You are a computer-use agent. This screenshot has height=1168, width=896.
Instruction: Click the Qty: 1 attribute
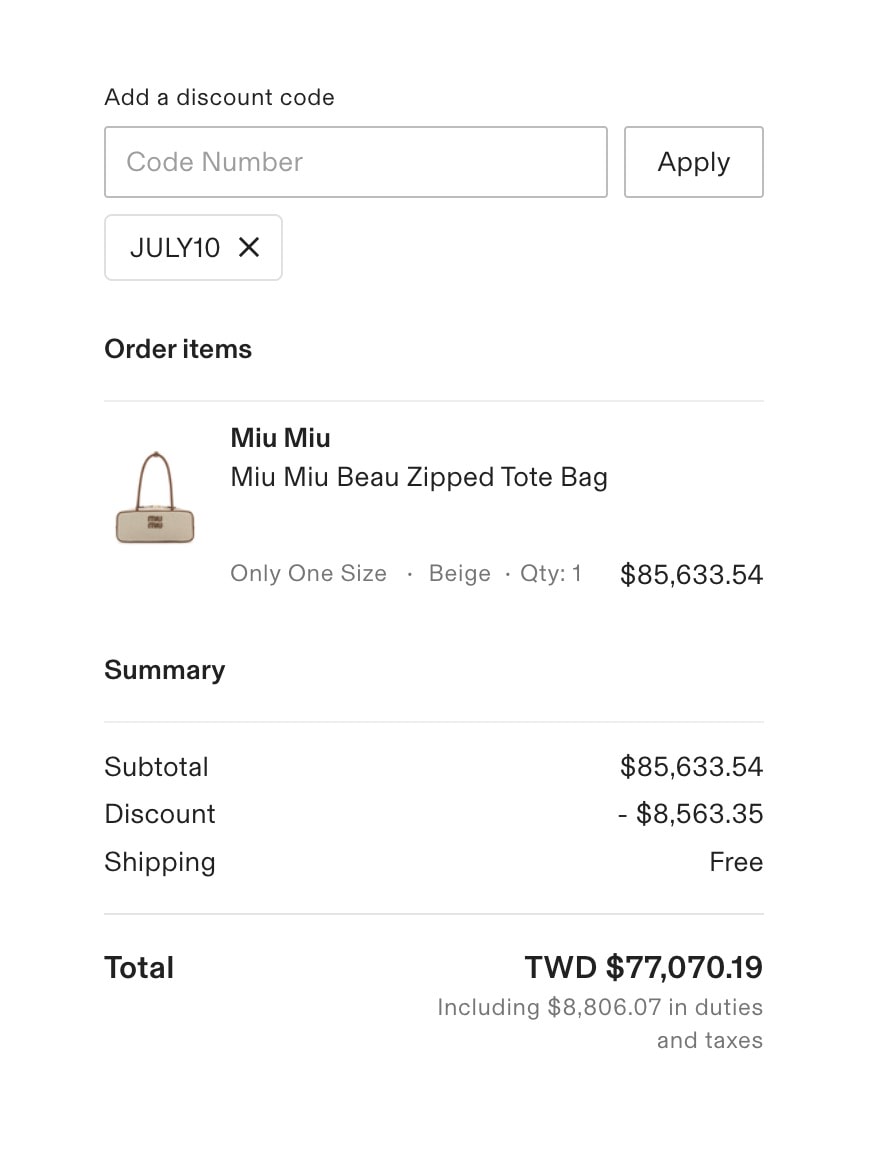pyautogui.click(x=550, y=573)
